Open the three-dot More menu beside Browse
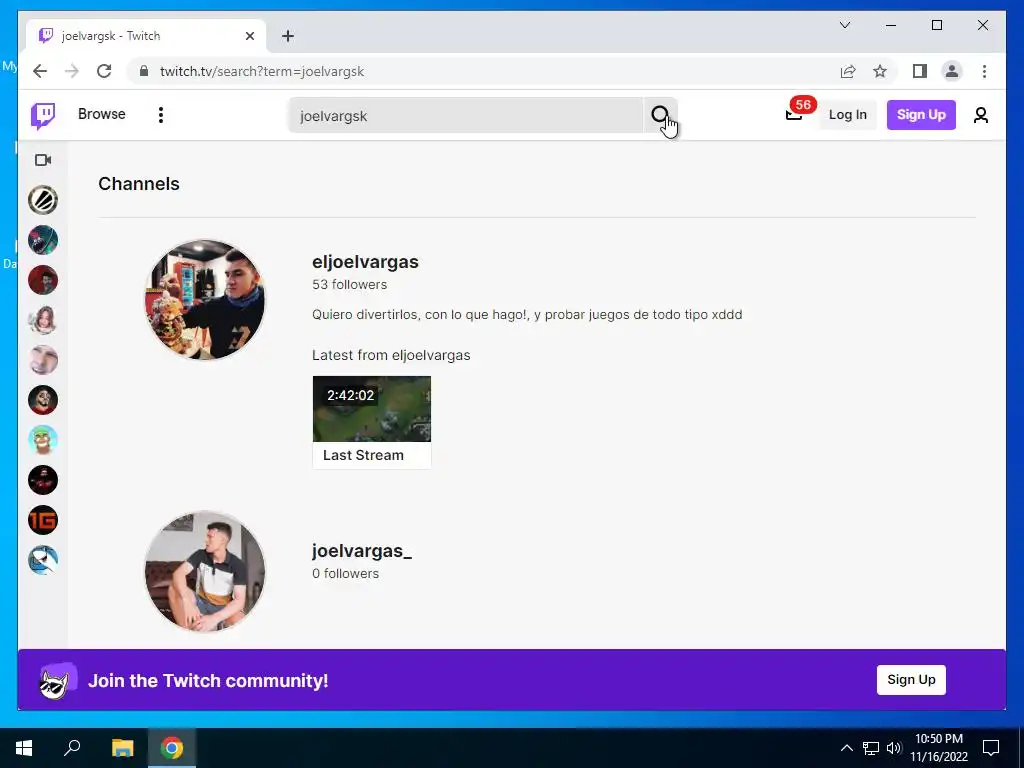 click(x=161, y=115)
